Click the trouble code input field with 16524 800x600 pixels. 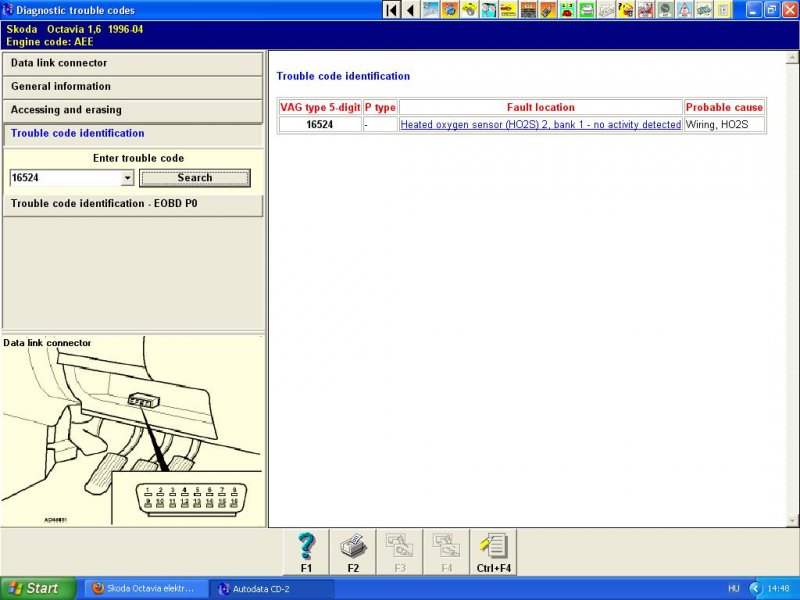click(x=66, y=178)
